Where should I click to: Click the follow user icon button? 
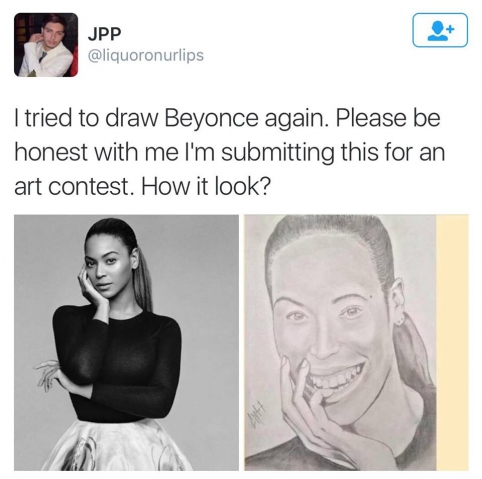tap(440, 30)
